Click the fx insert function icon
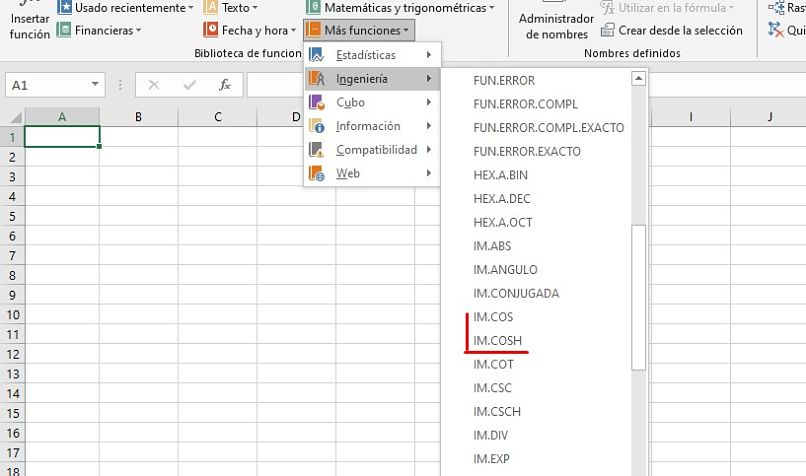806x476 pixels. click(225, 85)
